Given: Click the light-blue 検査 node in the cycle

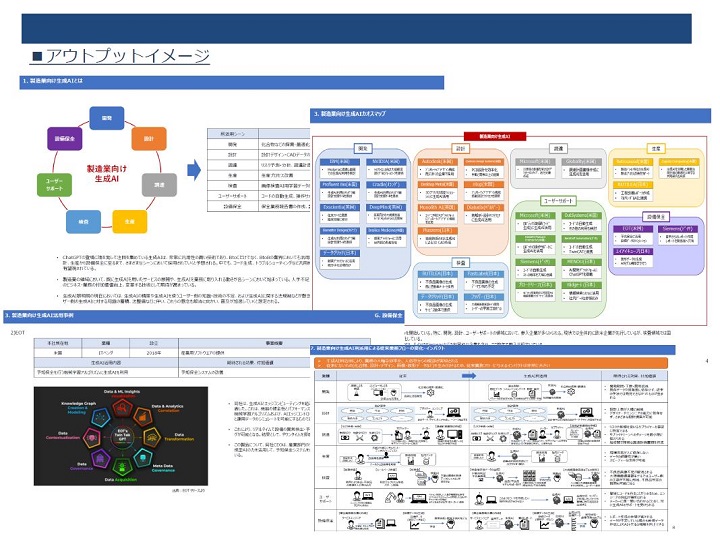Looking at the screenshot, I should 83,221.
